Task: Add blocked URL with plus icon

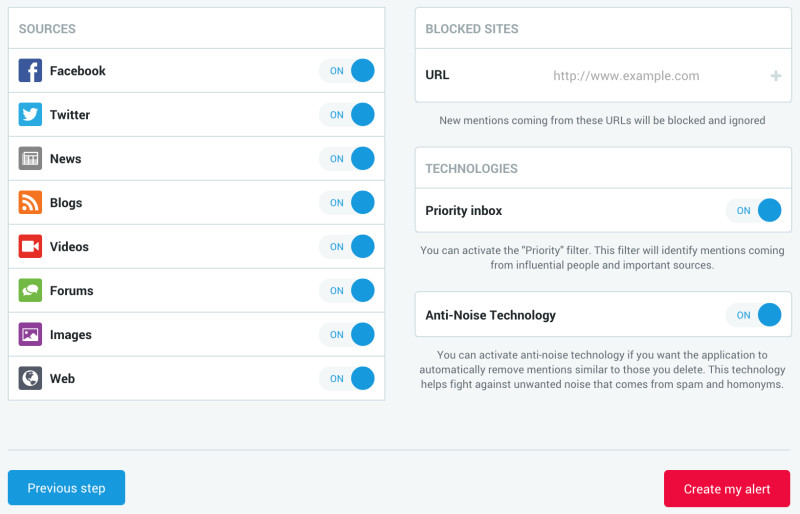Action: point(776,76)
